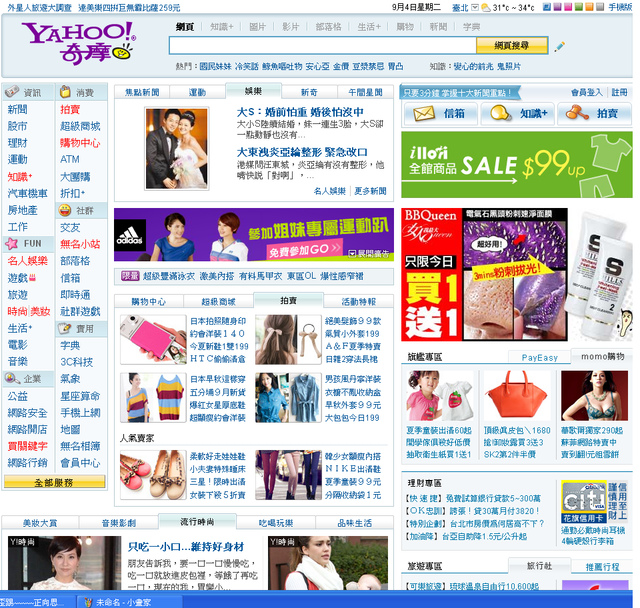The height and width of the screenshot is (608, 640).
Task: Switch search to 部落格 tab
Action: pos(328,27)
